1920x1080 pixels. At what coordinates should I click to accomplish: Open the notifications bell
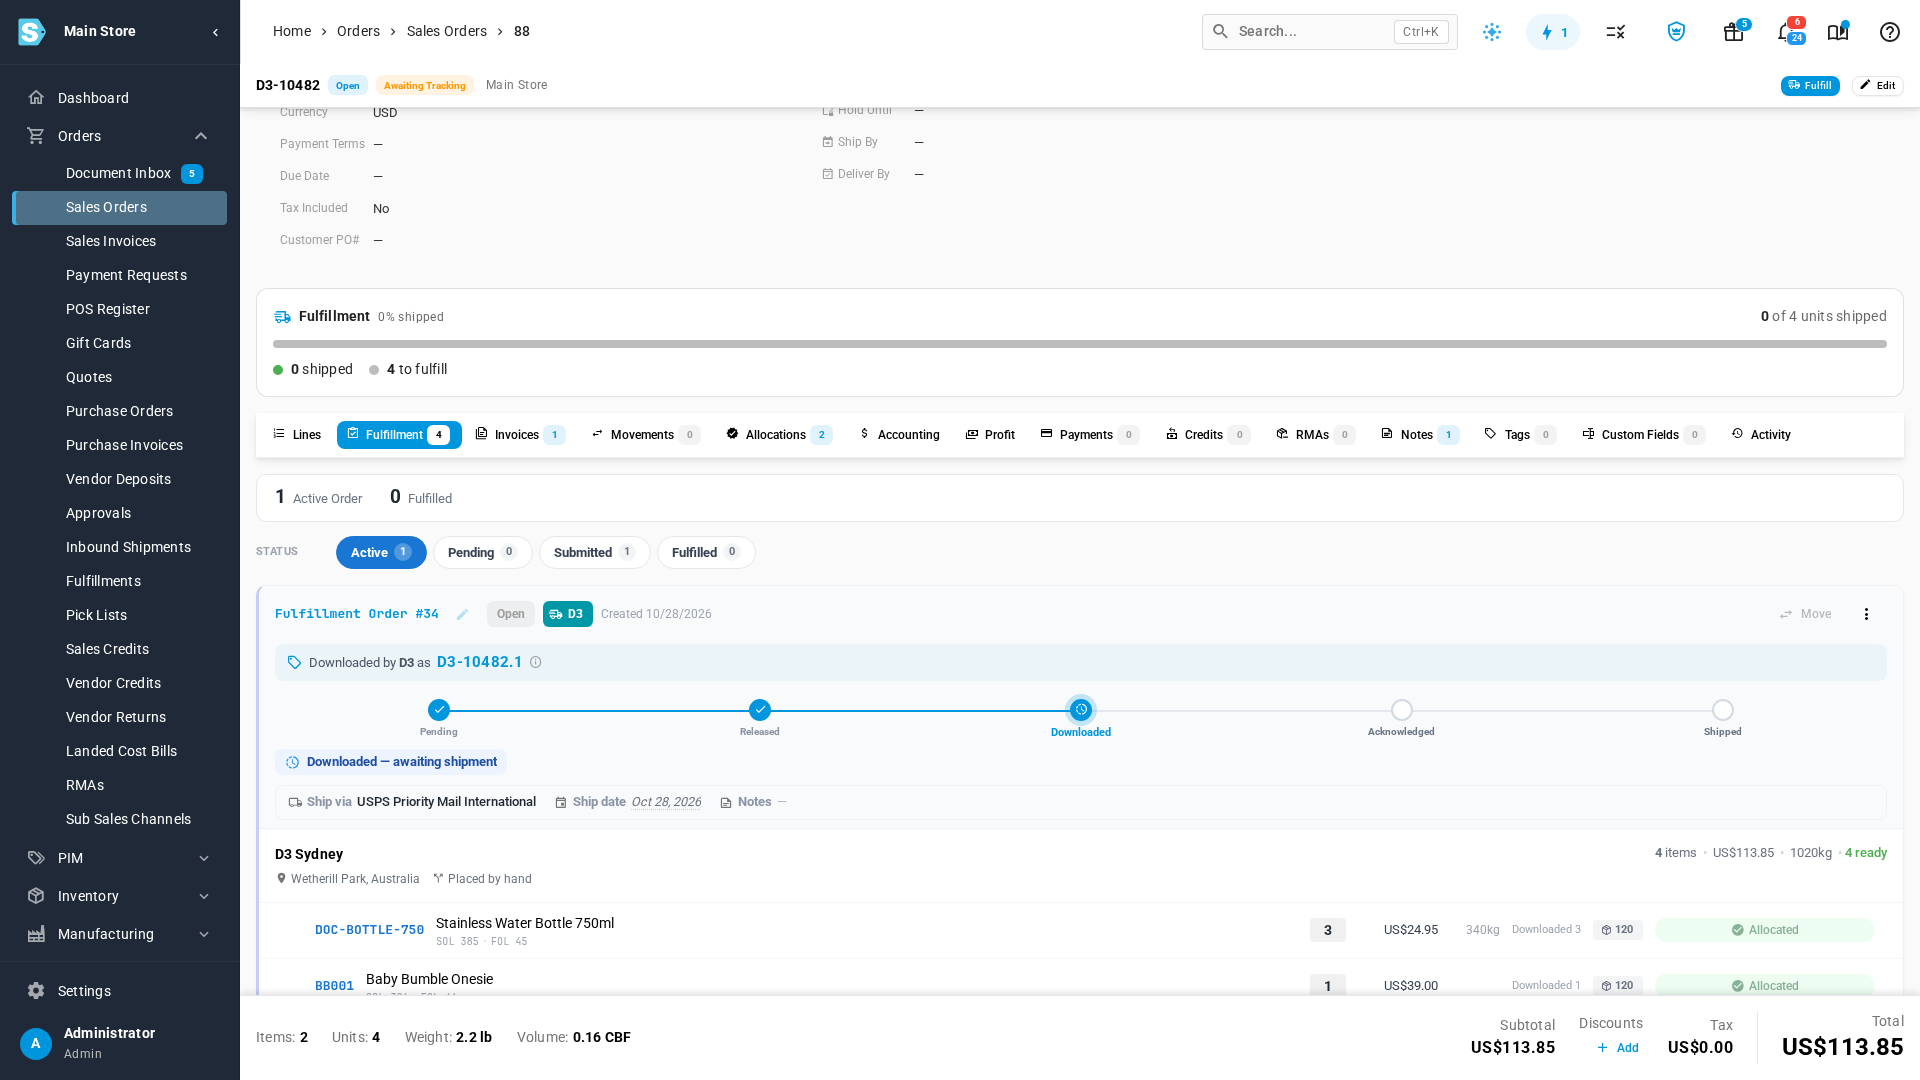pyautogui.click(x=1786, y=32)
